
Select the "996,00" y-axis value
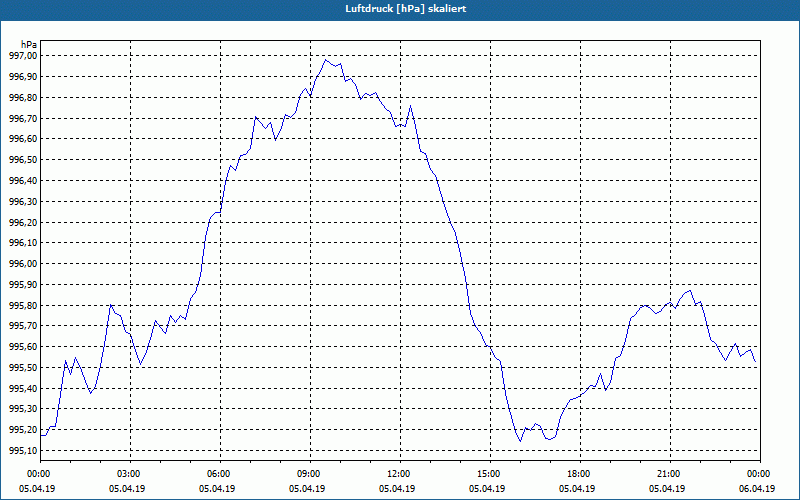pyautogui.click(x=23, y=264)
